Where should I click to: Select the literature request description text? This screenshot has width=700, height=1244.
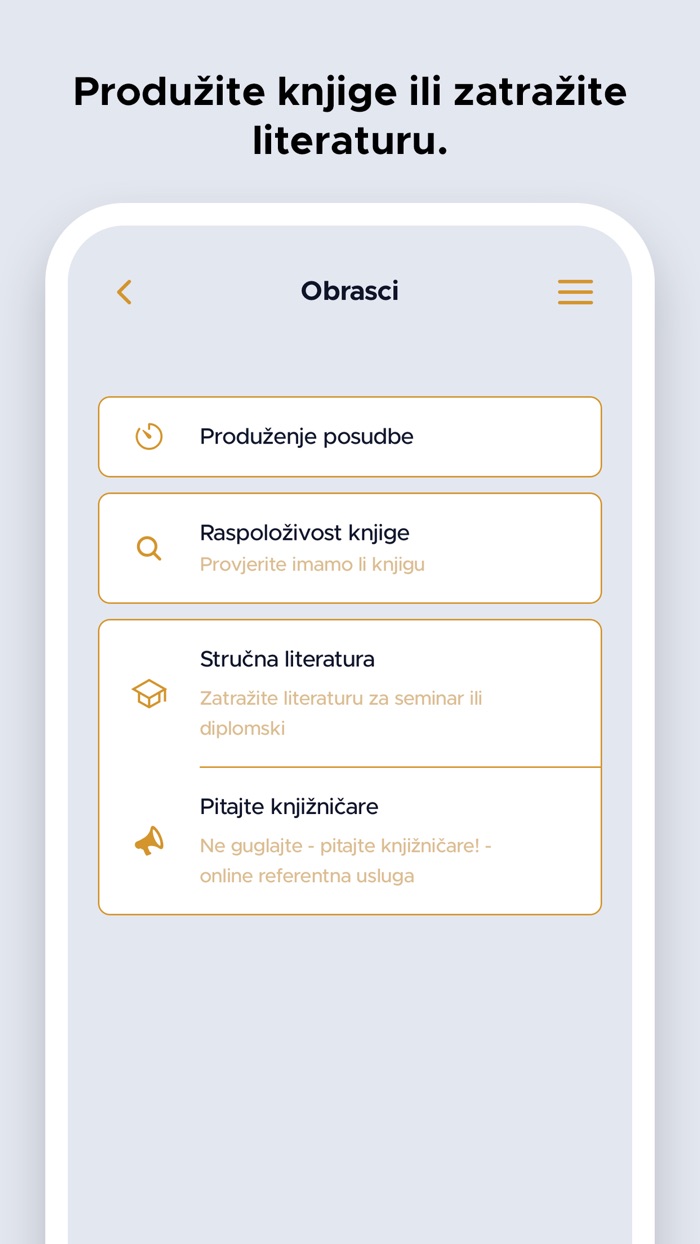click(x=342, y=712)
